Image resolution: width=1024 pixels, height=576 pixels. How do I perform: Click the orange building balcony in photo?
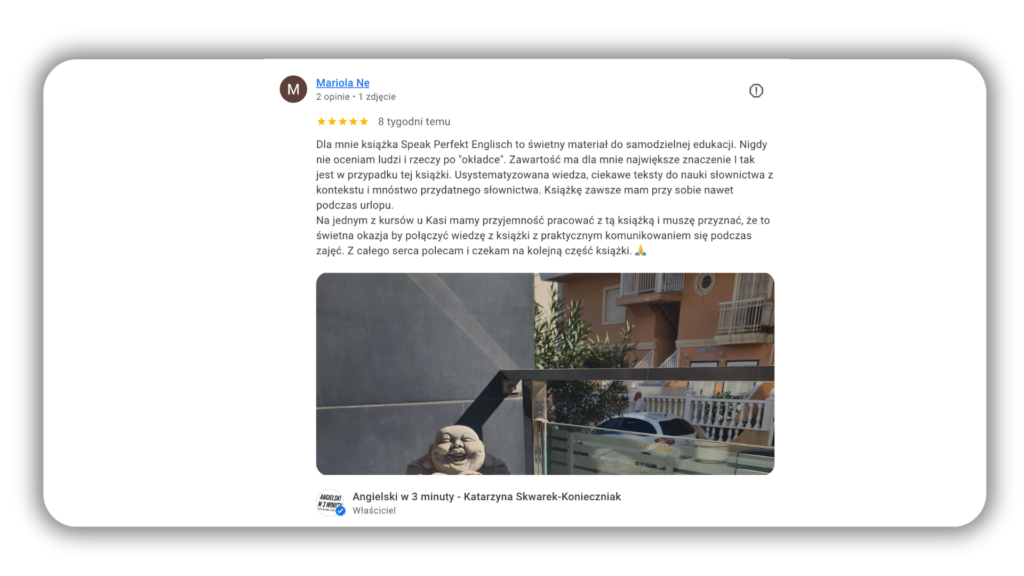[x=744, y=313]
